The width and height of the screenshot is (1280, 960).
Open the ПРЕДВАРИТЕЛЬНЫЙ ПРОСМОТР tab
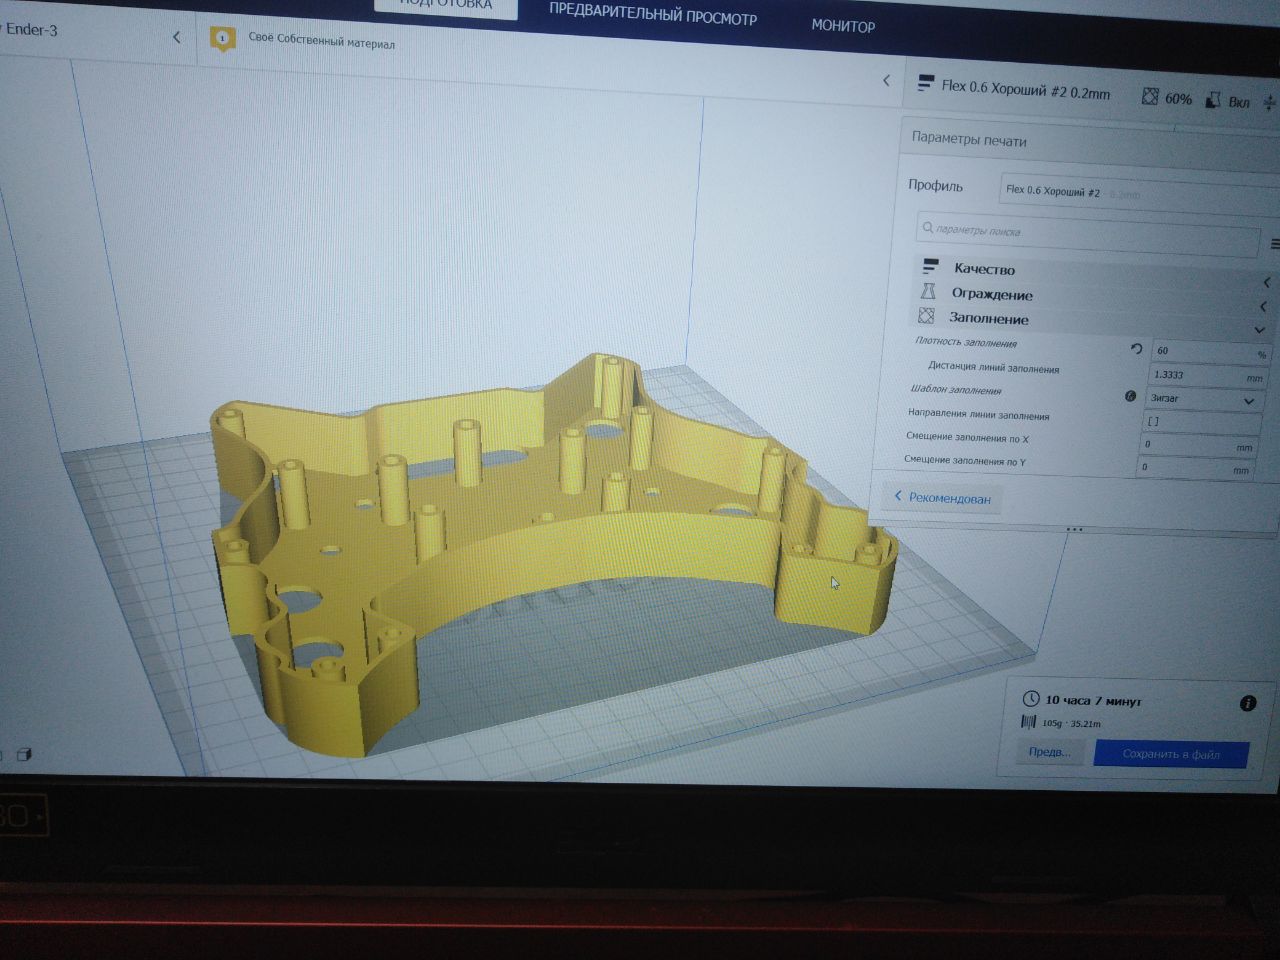652,14
